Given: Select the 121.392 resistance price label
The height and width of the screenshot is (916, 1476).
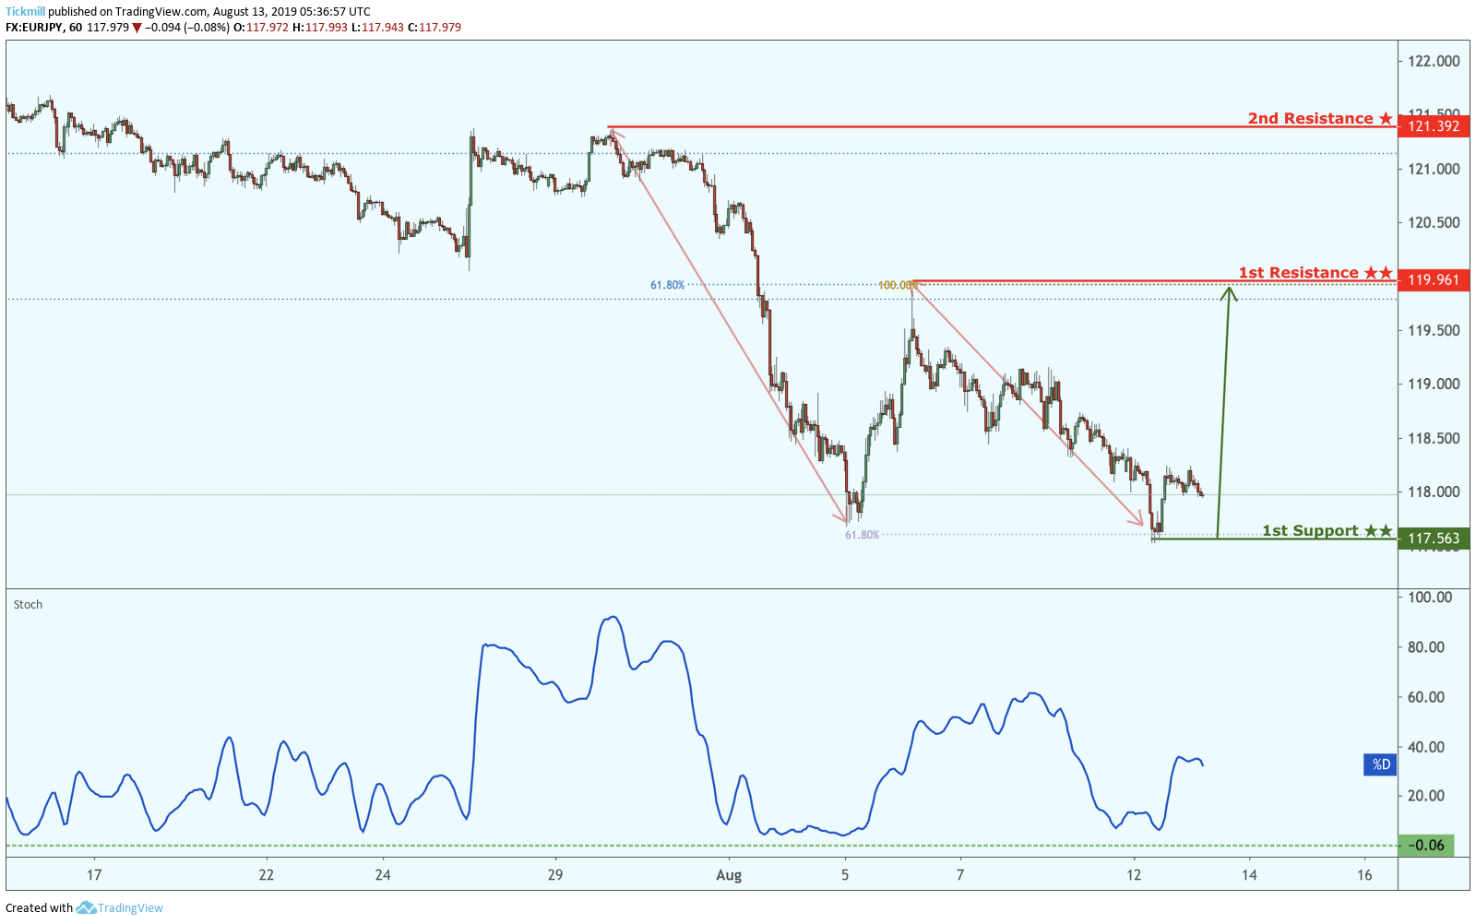Looking at the screenshot, I should tap(1434, 126).
